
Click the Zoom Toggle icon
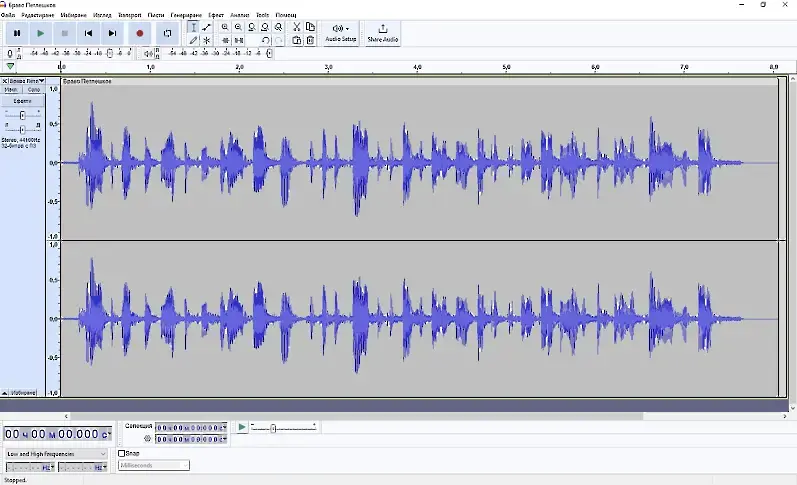click(279, 27)
